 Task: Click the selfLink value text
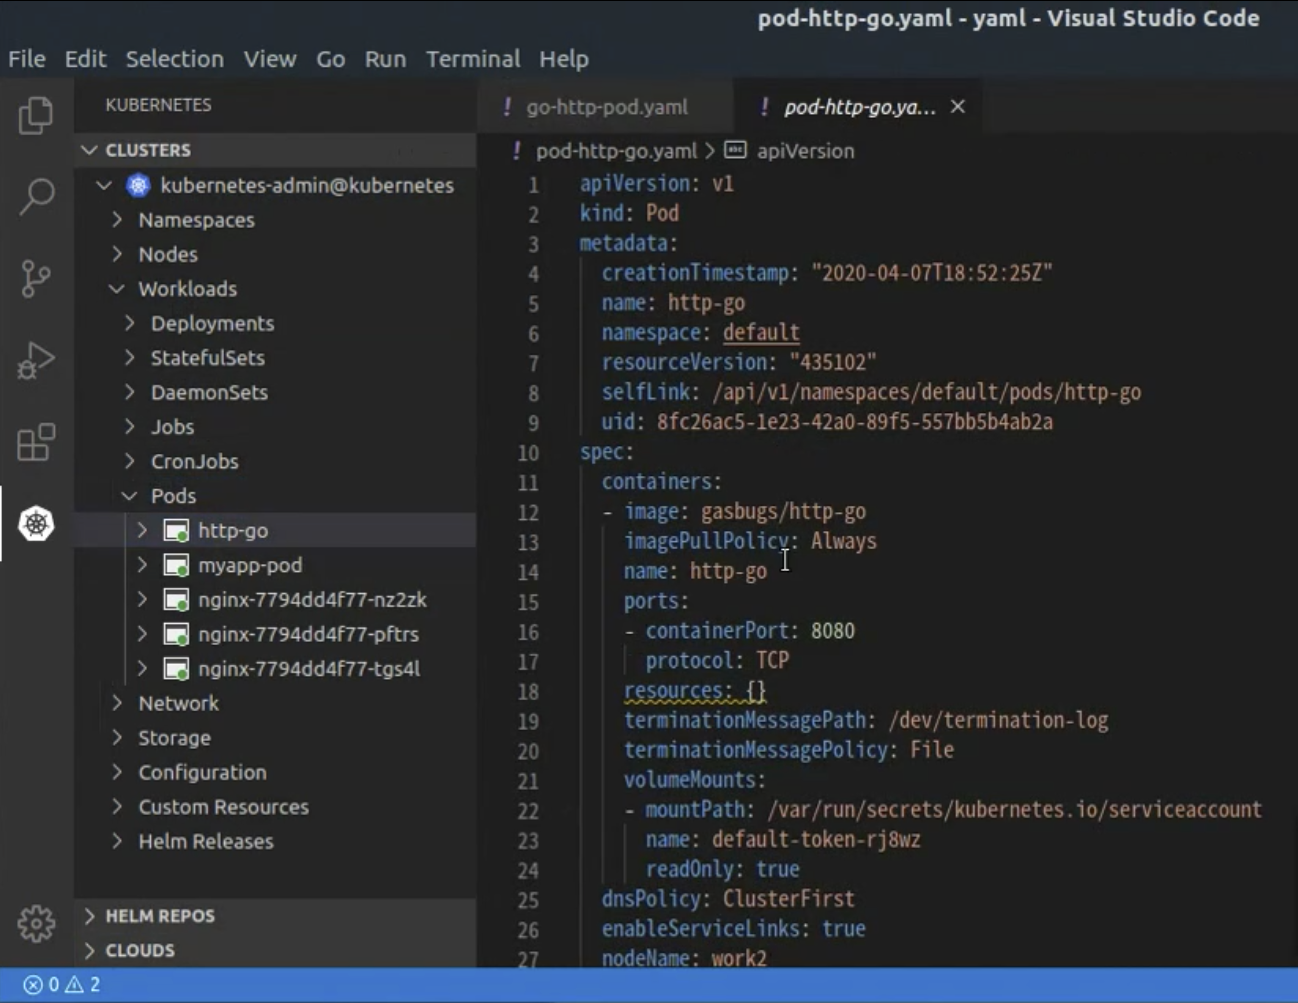pos(926,392)
